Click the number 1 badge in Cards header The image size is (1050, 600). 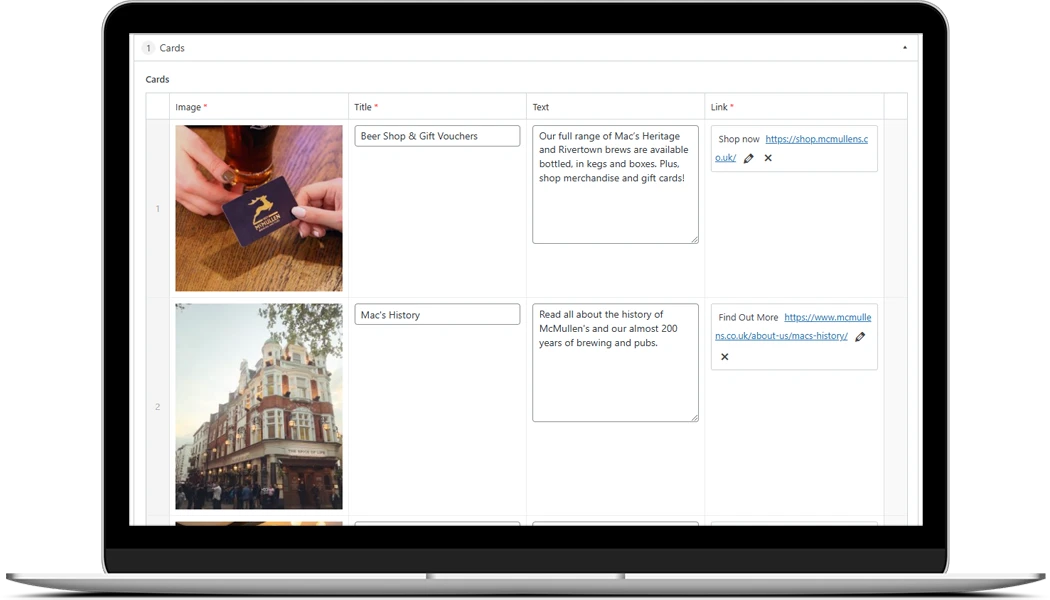click(x=148, y=48)
